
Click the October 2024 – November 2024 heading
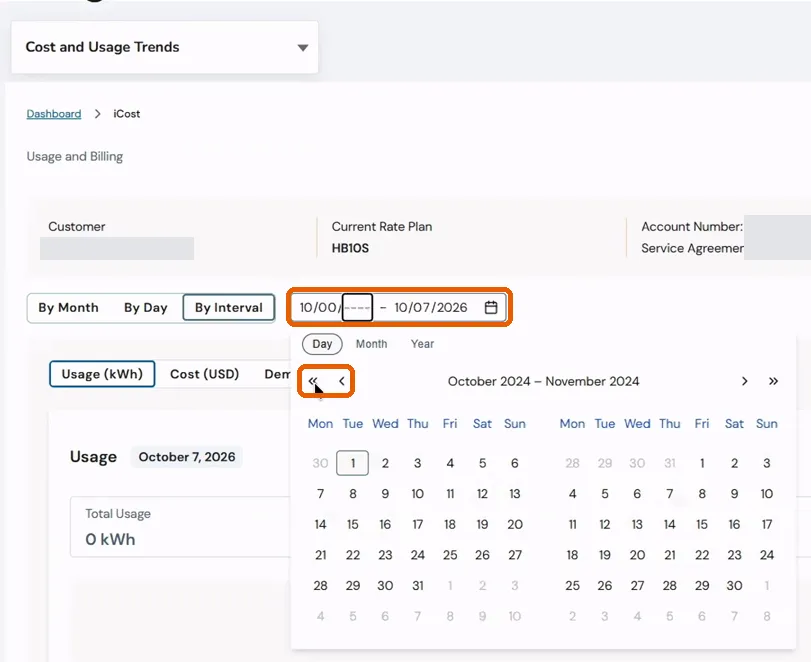[543, 381]
